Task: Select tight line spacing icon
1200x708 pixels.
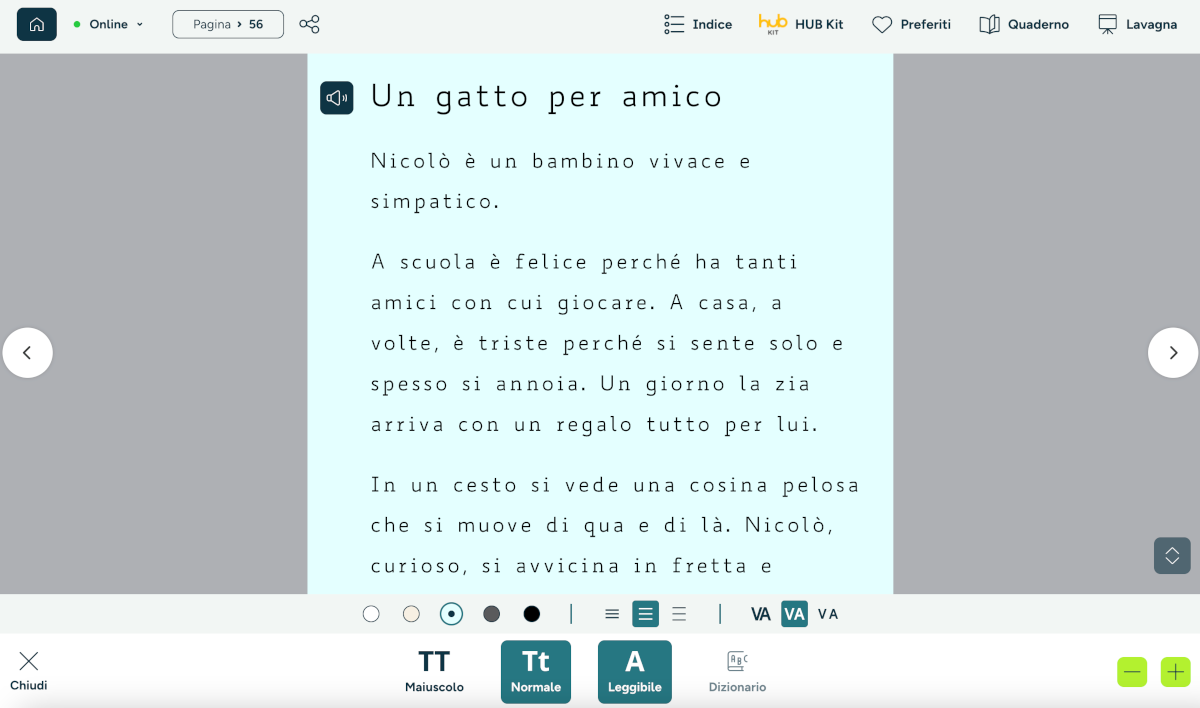Action: click(612, 614)
